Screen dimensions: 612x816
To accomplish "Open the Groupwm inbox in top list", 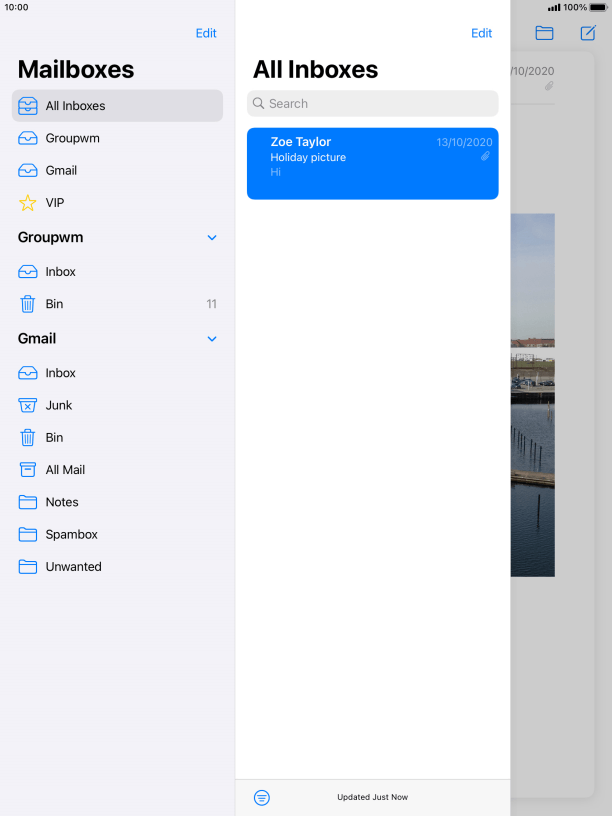I will (117, 138).
